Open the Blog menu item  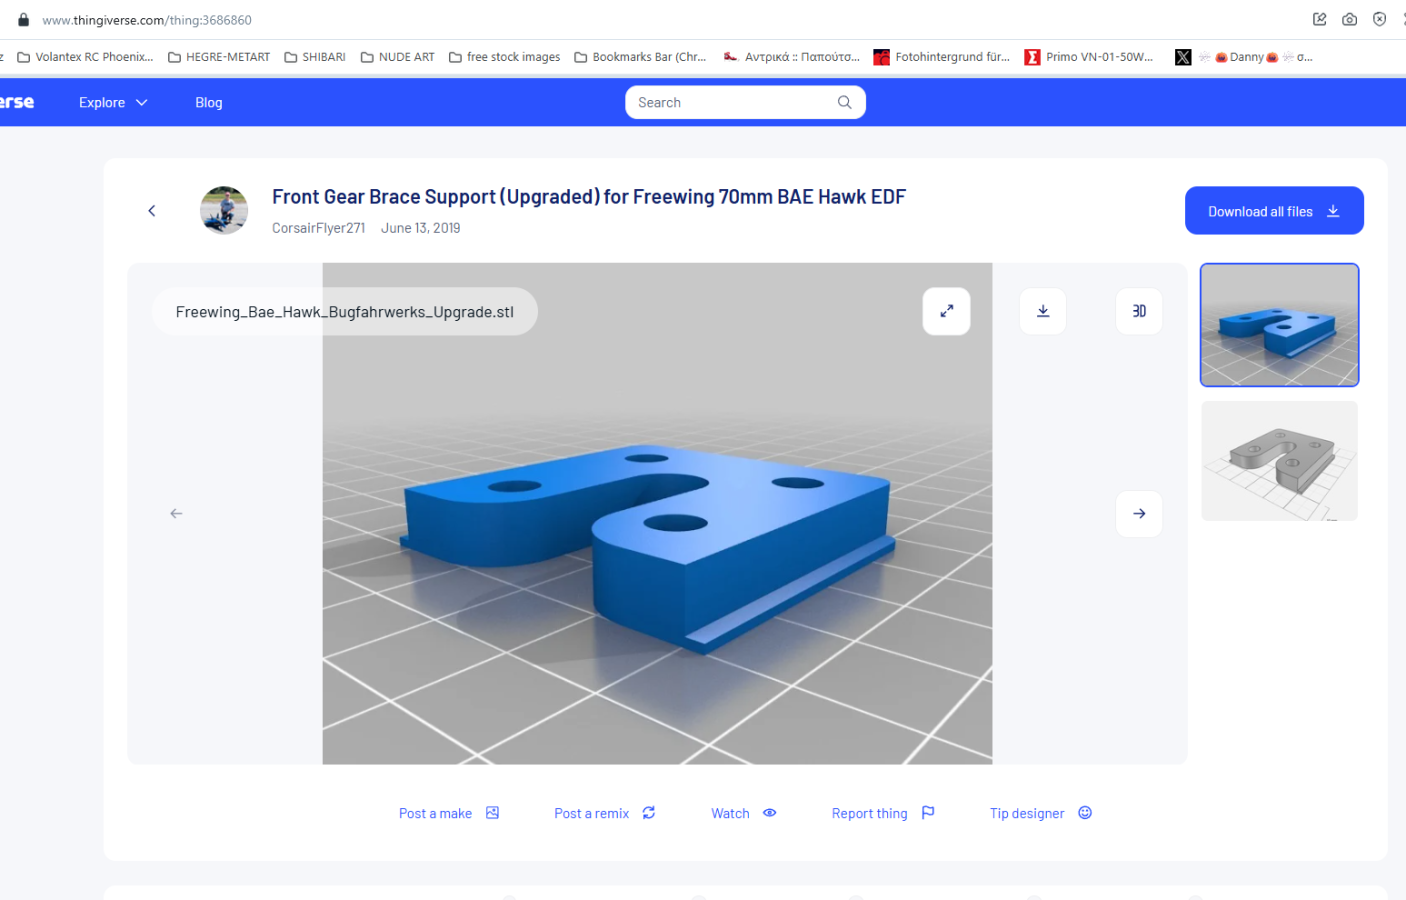(x=208, y=102)
